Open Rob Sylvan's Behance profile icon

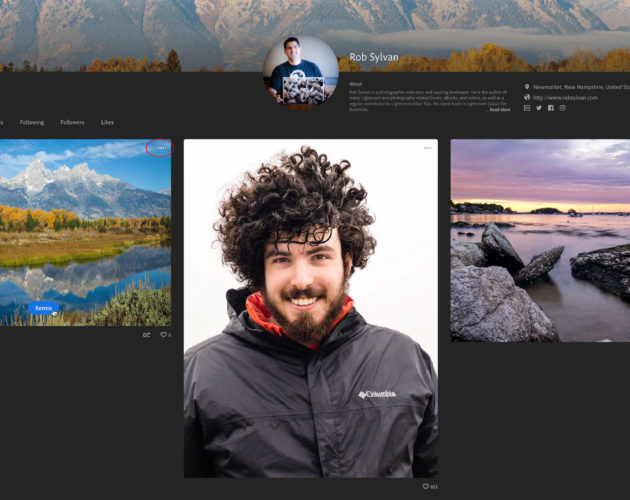tap(527, 108)
